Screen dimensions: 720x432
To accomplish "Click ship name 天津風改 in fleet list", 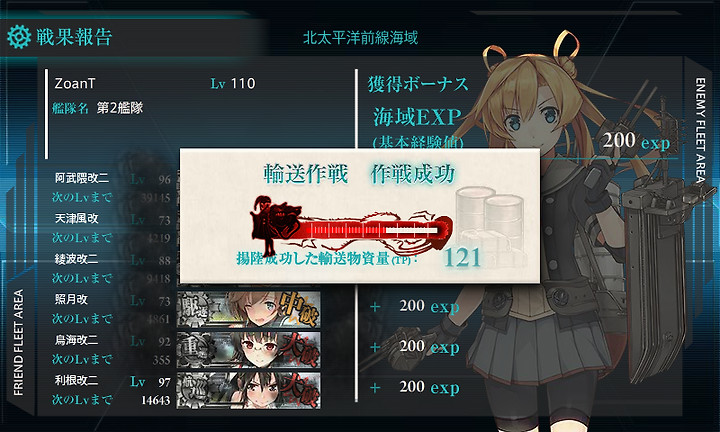I will pyautogui.click(x=77, y=219).
